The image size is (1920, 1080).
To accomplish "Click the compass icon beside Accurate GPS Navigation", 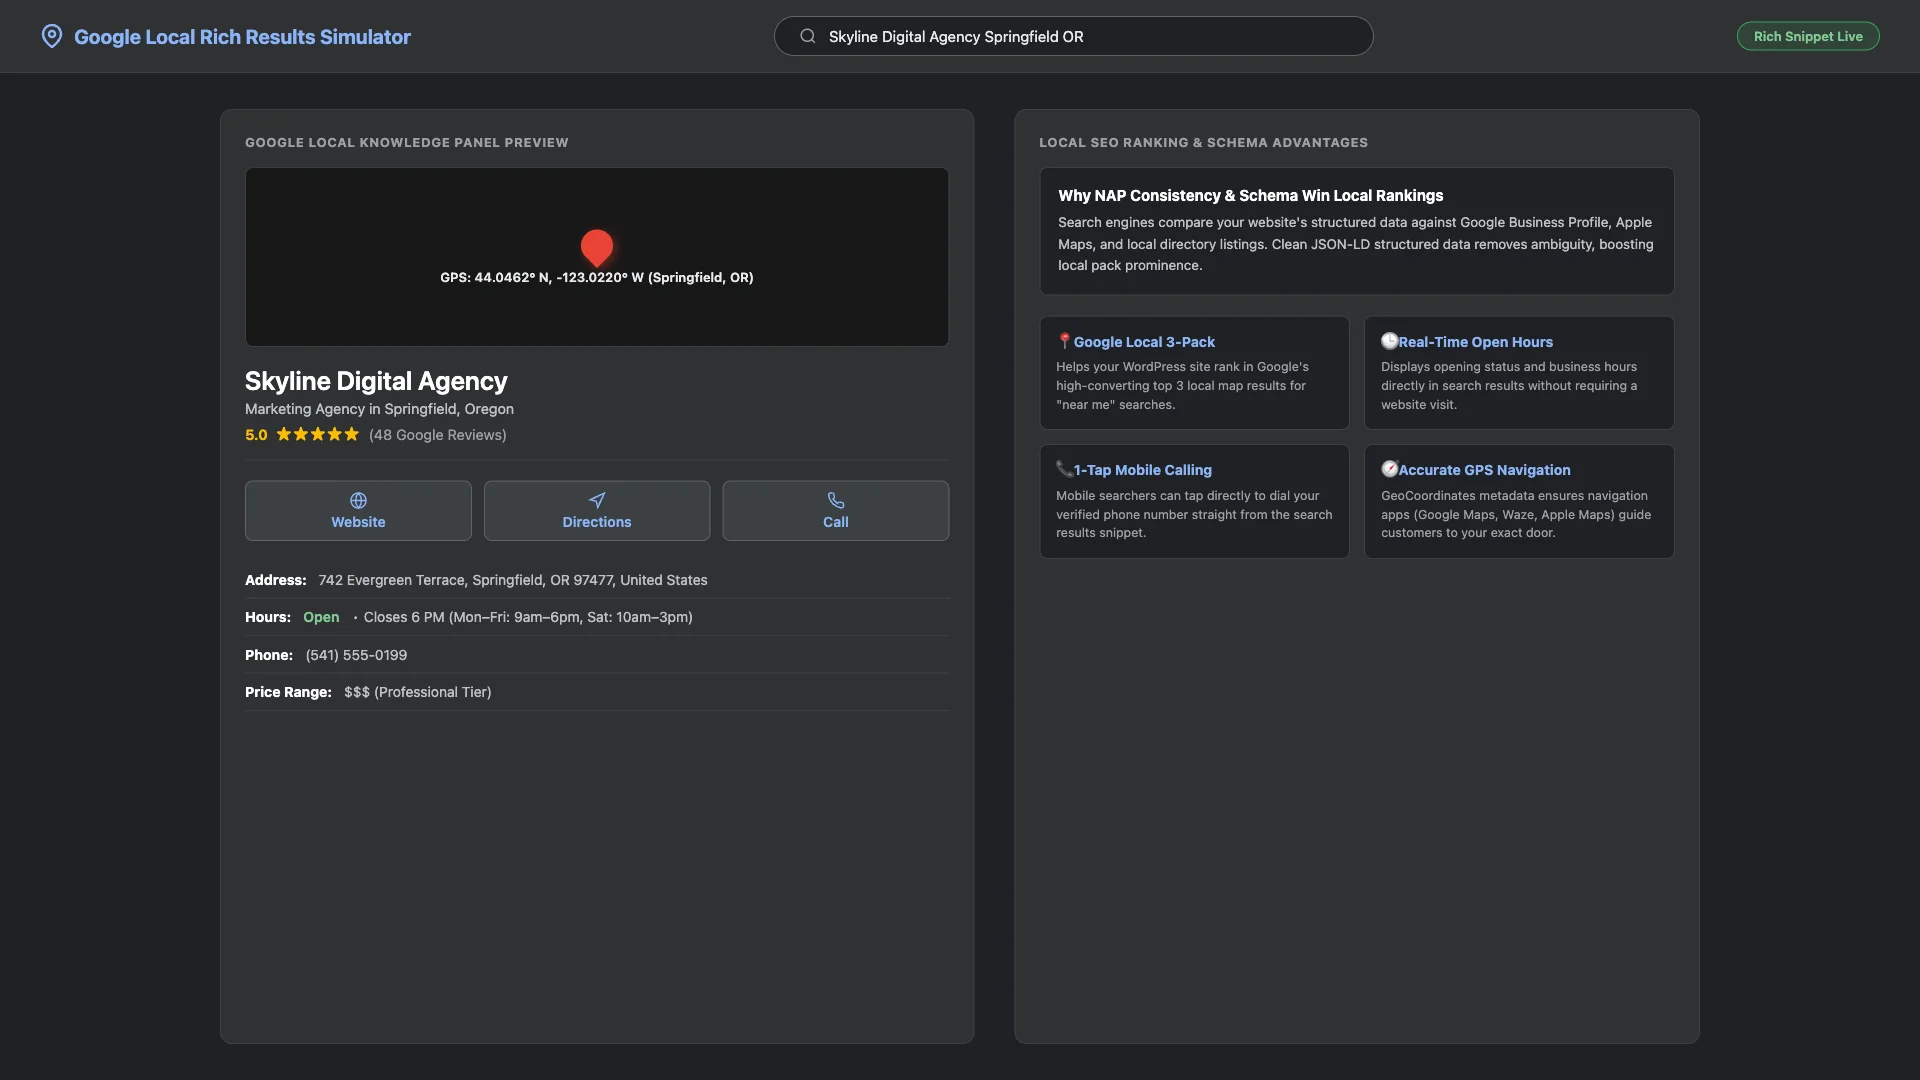I will point(1389,469).
